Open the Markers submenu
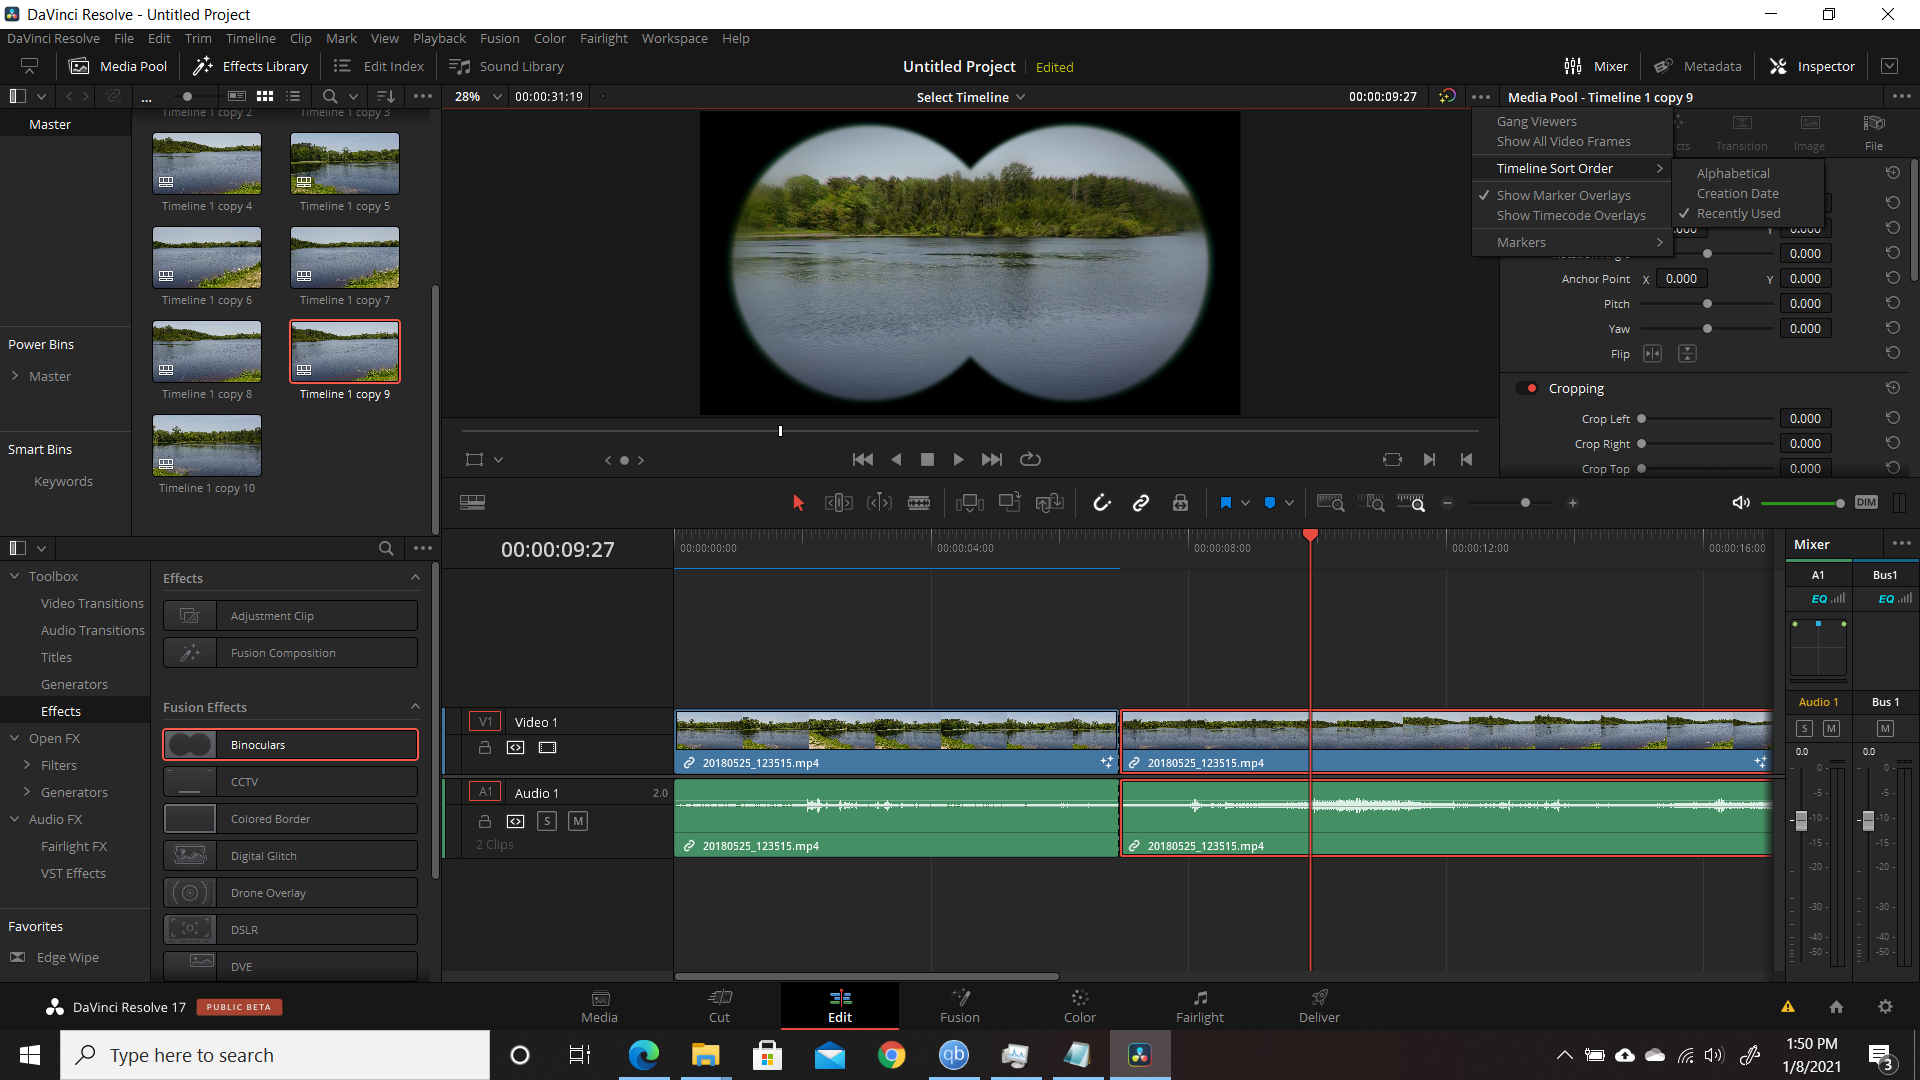Image resolution: width=1920 pixels, height=1080 pixels. click(1572, 243)
